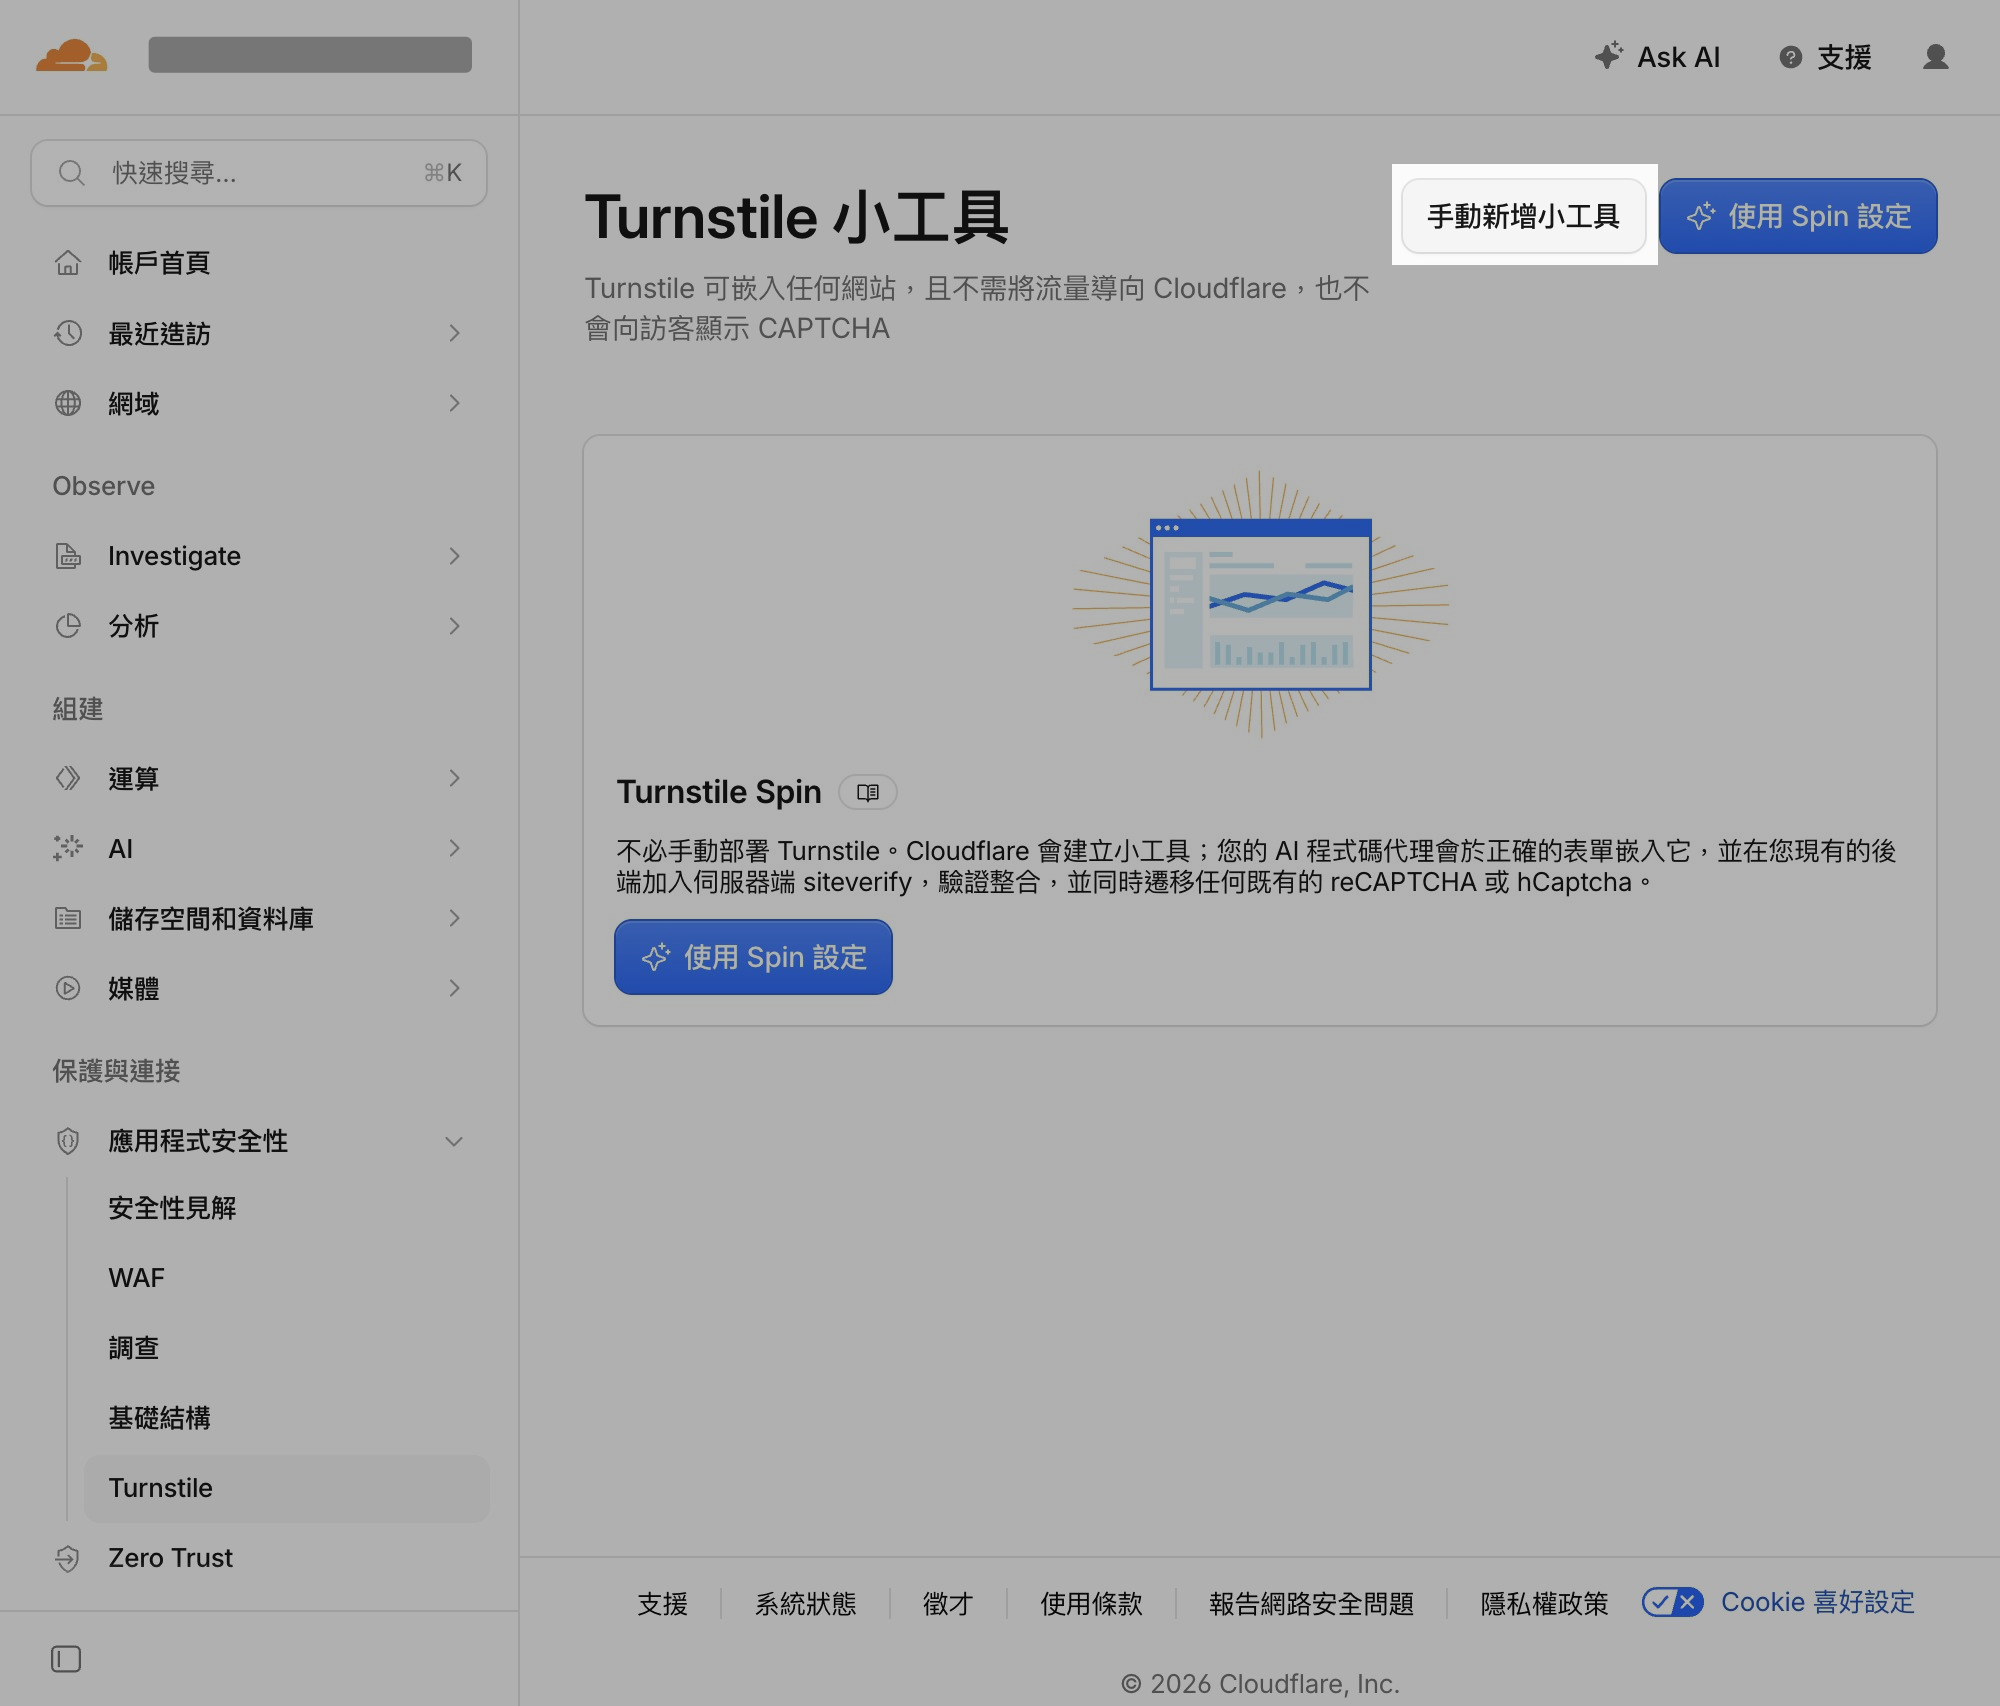This screenshot has height=1706, width=2000.
Task: Expand the 最近造訪 chevron
Action: (x=454, y=333)
